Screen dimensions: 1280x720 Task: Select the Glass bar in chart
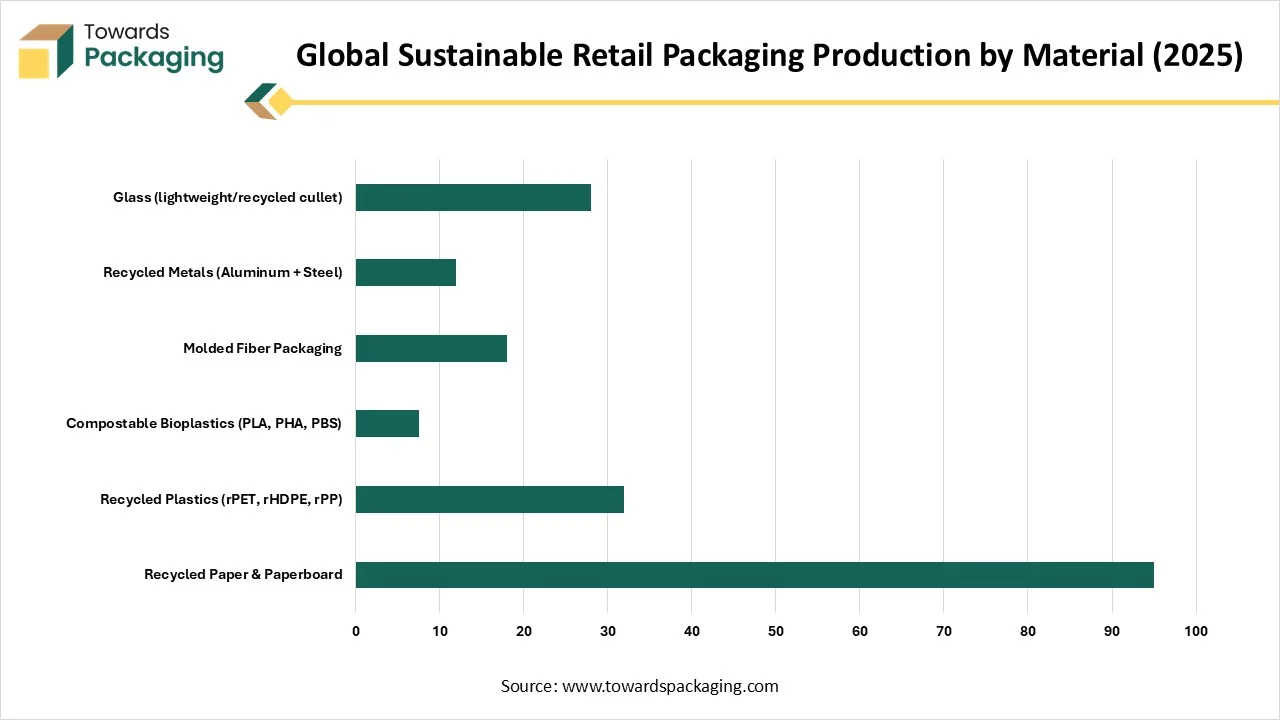(x=473, y=197)
